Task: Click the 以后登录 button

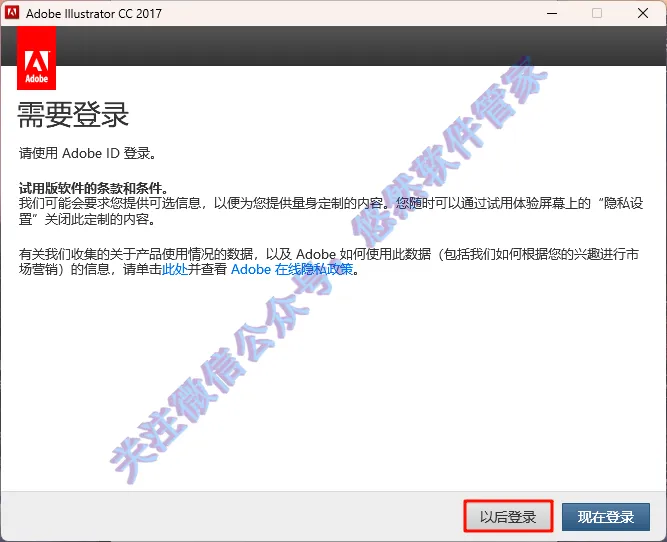Action: coord(508,516)
